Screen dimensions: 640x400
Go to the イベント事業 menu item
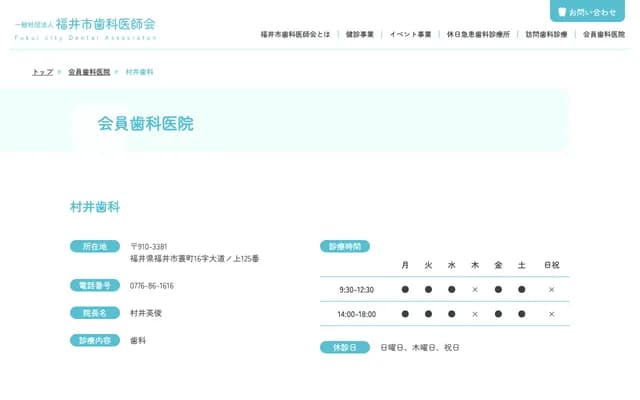click(410, 34)
